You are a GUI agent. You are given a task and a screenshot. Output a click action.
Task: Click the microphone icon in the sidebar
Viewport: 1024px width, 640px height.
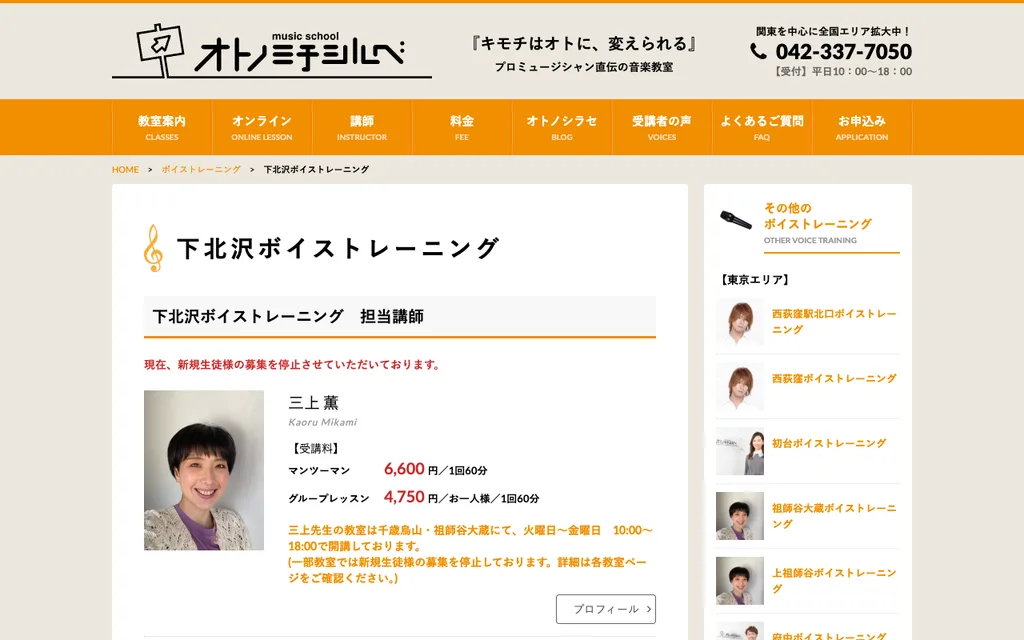(x=736, y=219)
